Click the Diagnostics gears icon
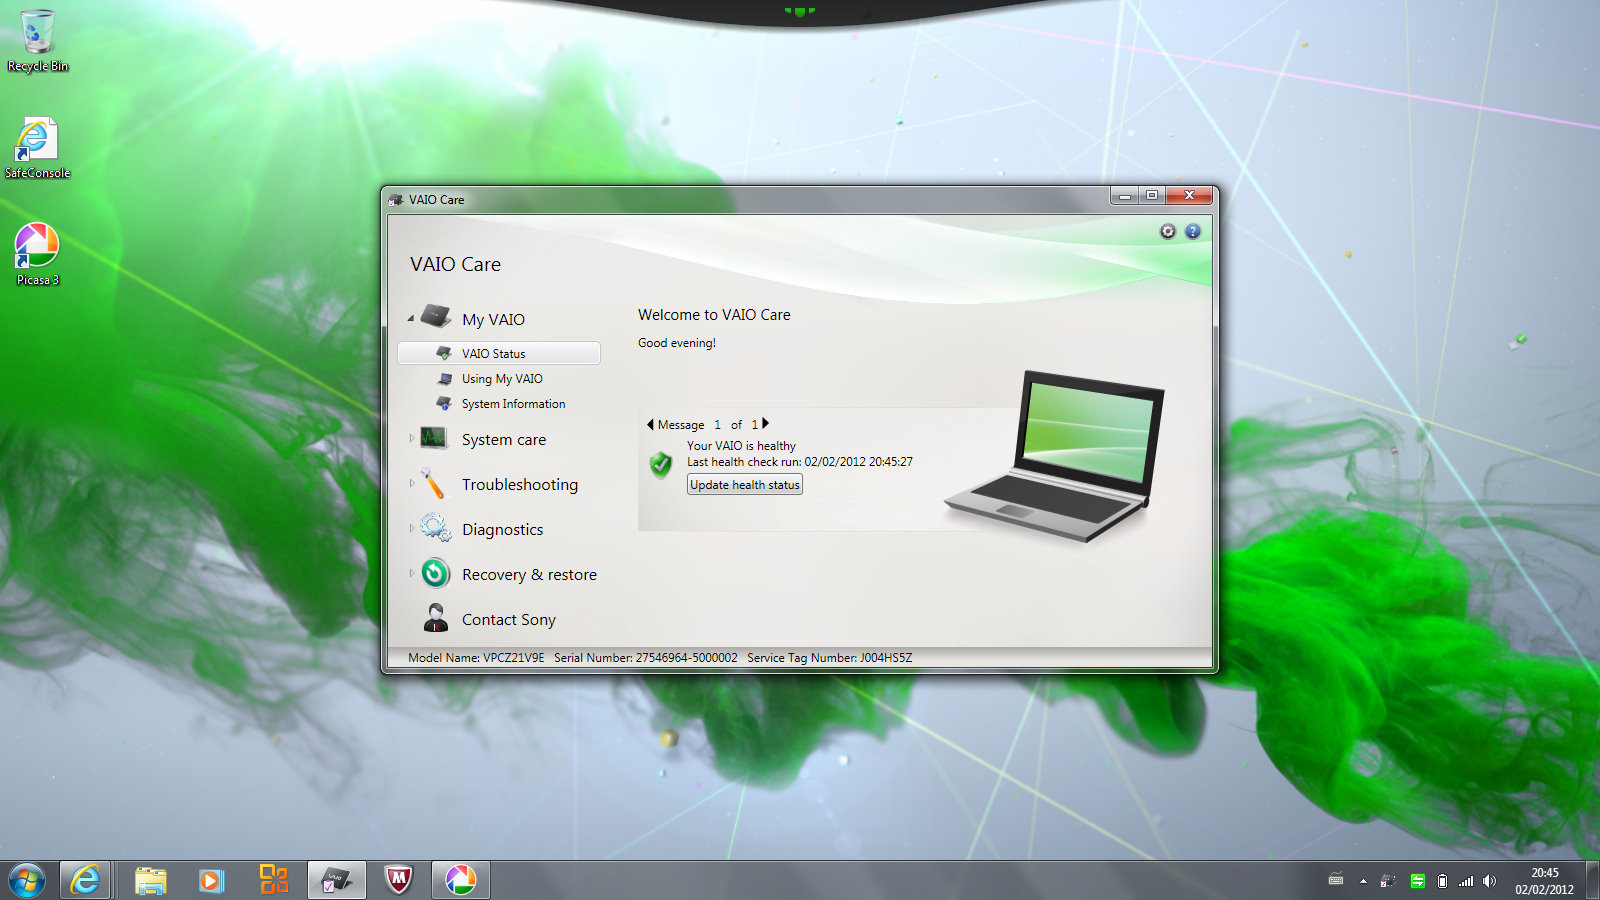Screen dimensions: 1600x900 coord(435,528)
